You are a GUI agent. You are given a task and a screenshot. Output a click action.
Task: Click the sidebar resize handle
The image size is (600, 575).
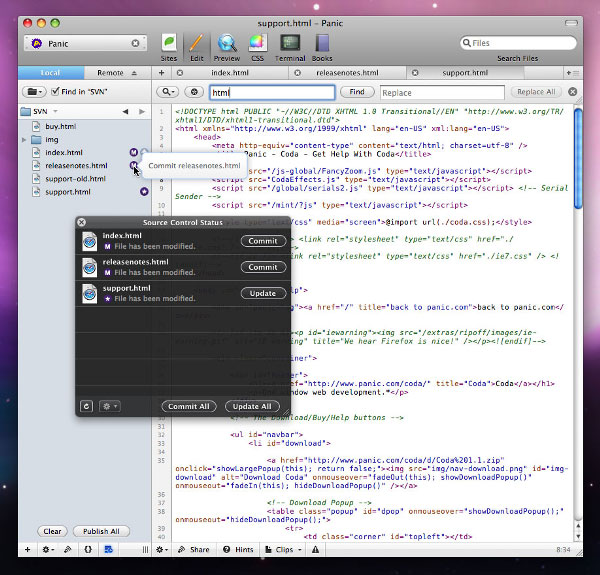pos(145,550)
